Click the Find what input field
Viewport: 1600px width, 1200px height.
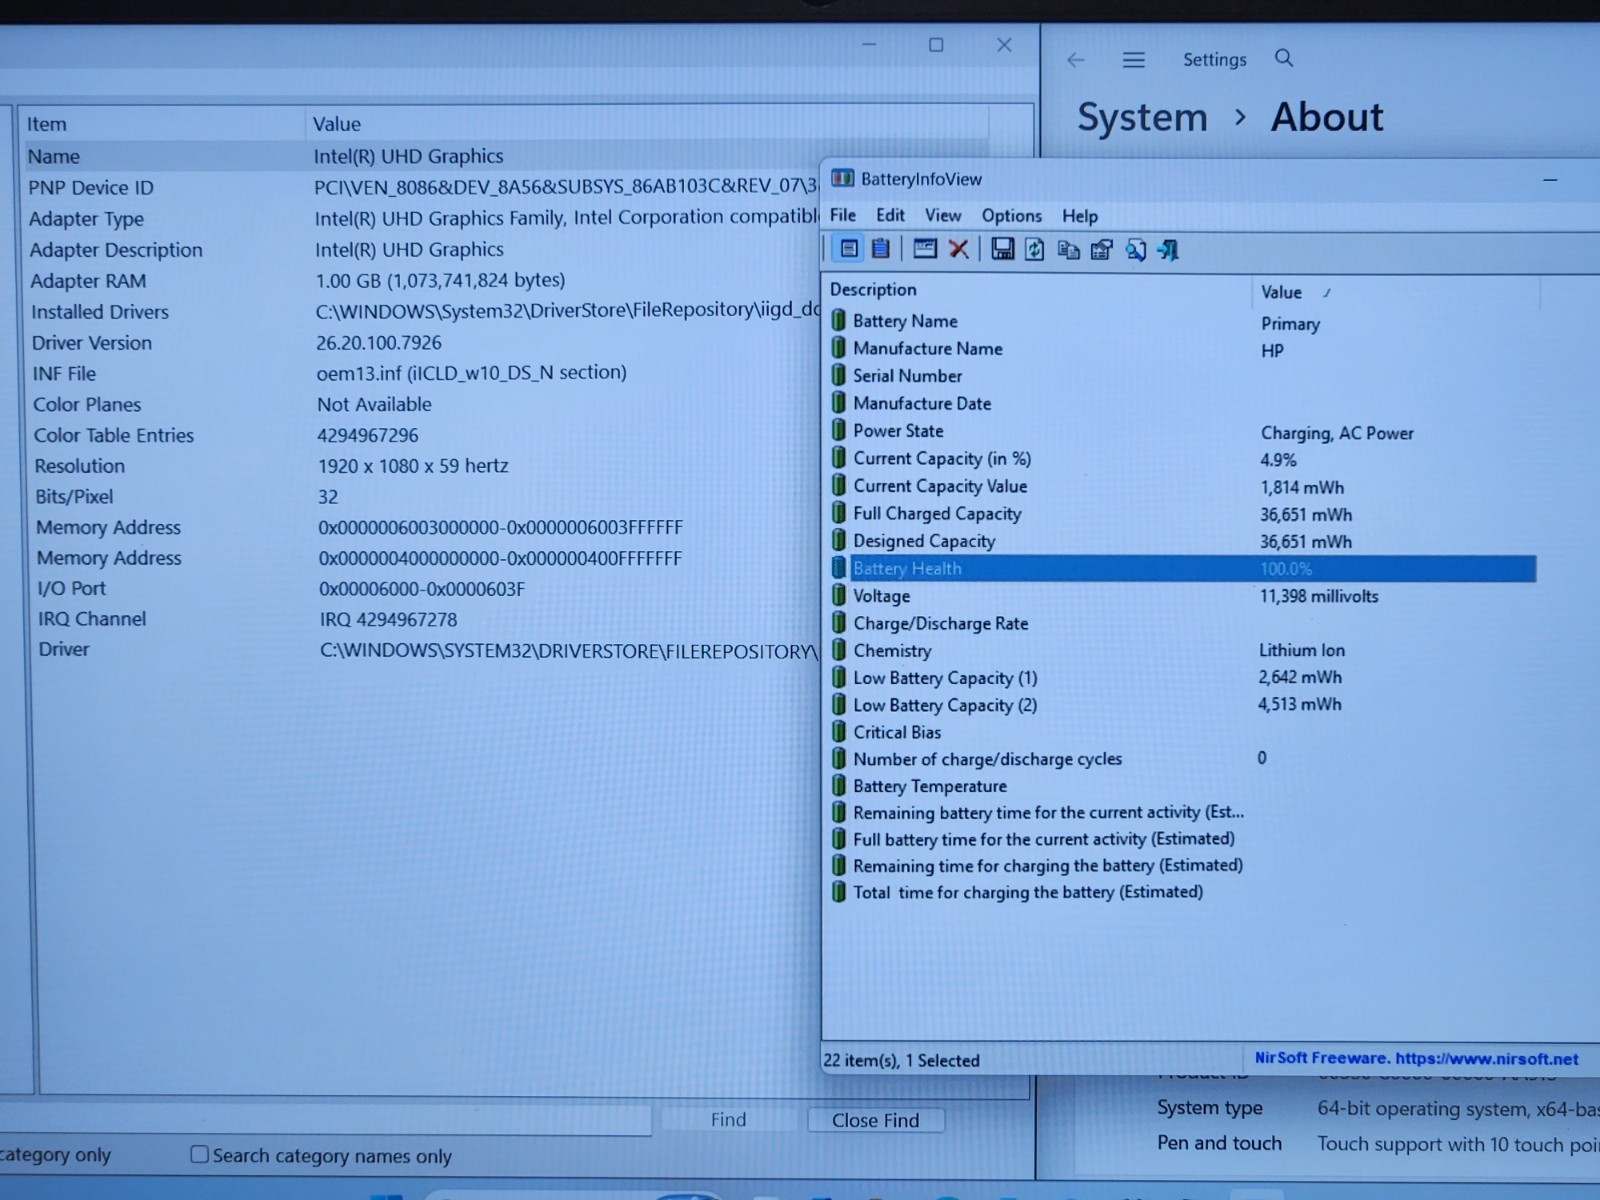pyautogui.click(x=325, y=1119)
